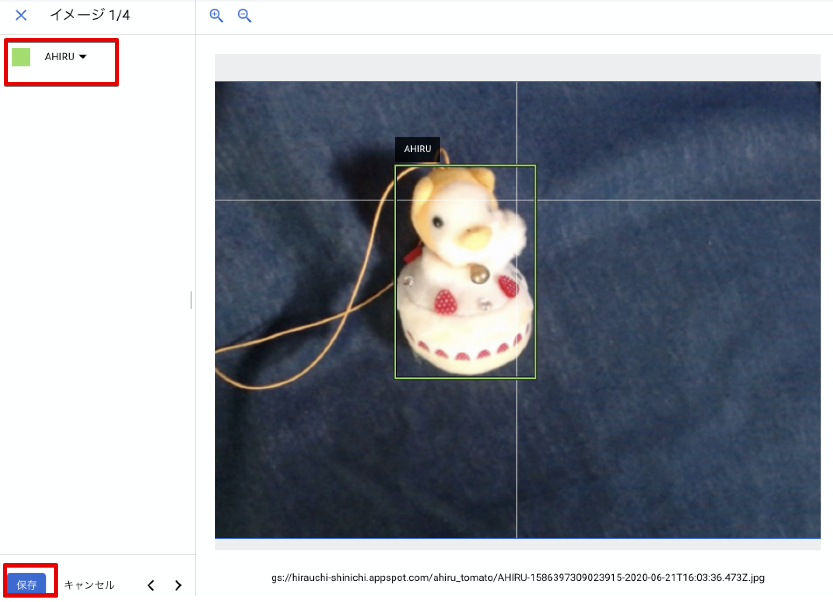Click the zoom-in magnifier icon
Screen dimensions: 833x602
tap(216, 16)
